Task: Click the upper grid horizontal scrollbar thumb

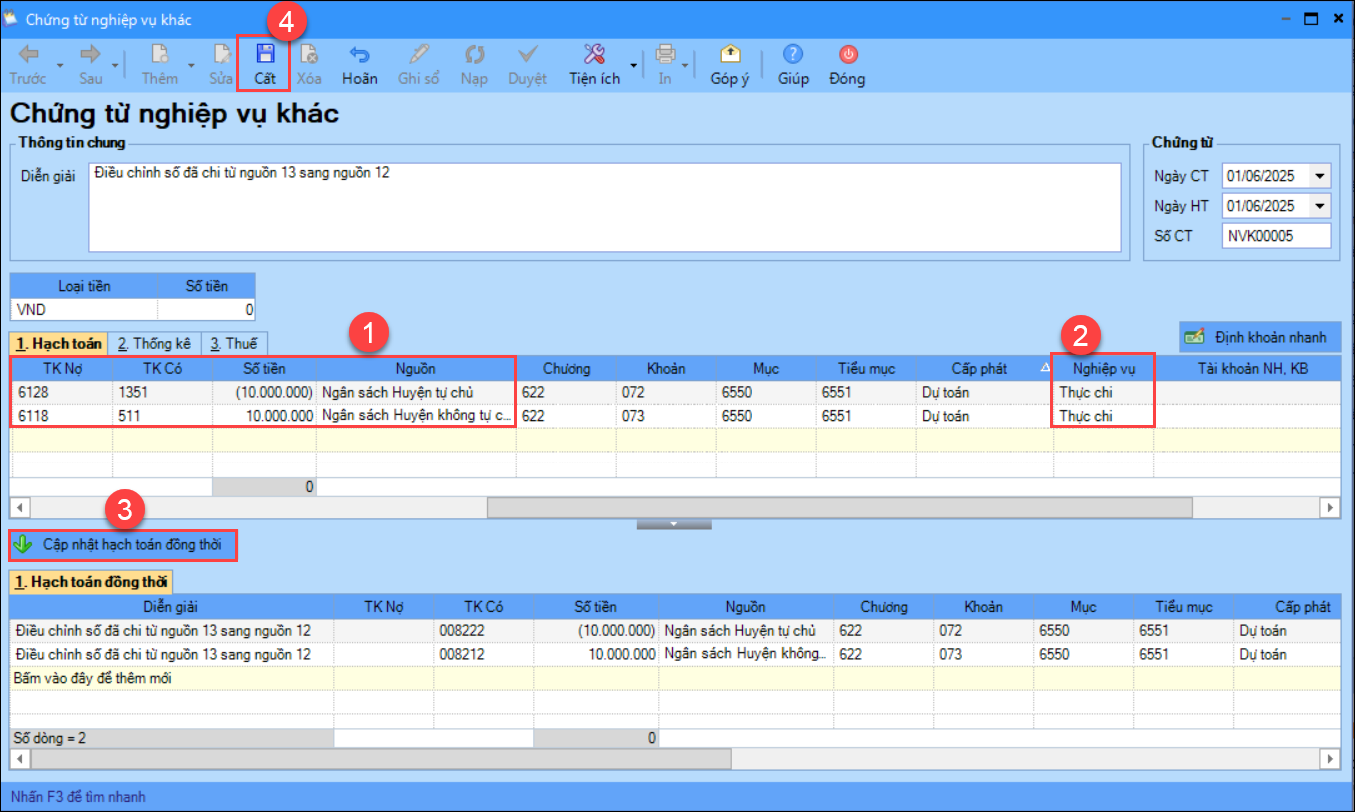Action: point(839,507)
